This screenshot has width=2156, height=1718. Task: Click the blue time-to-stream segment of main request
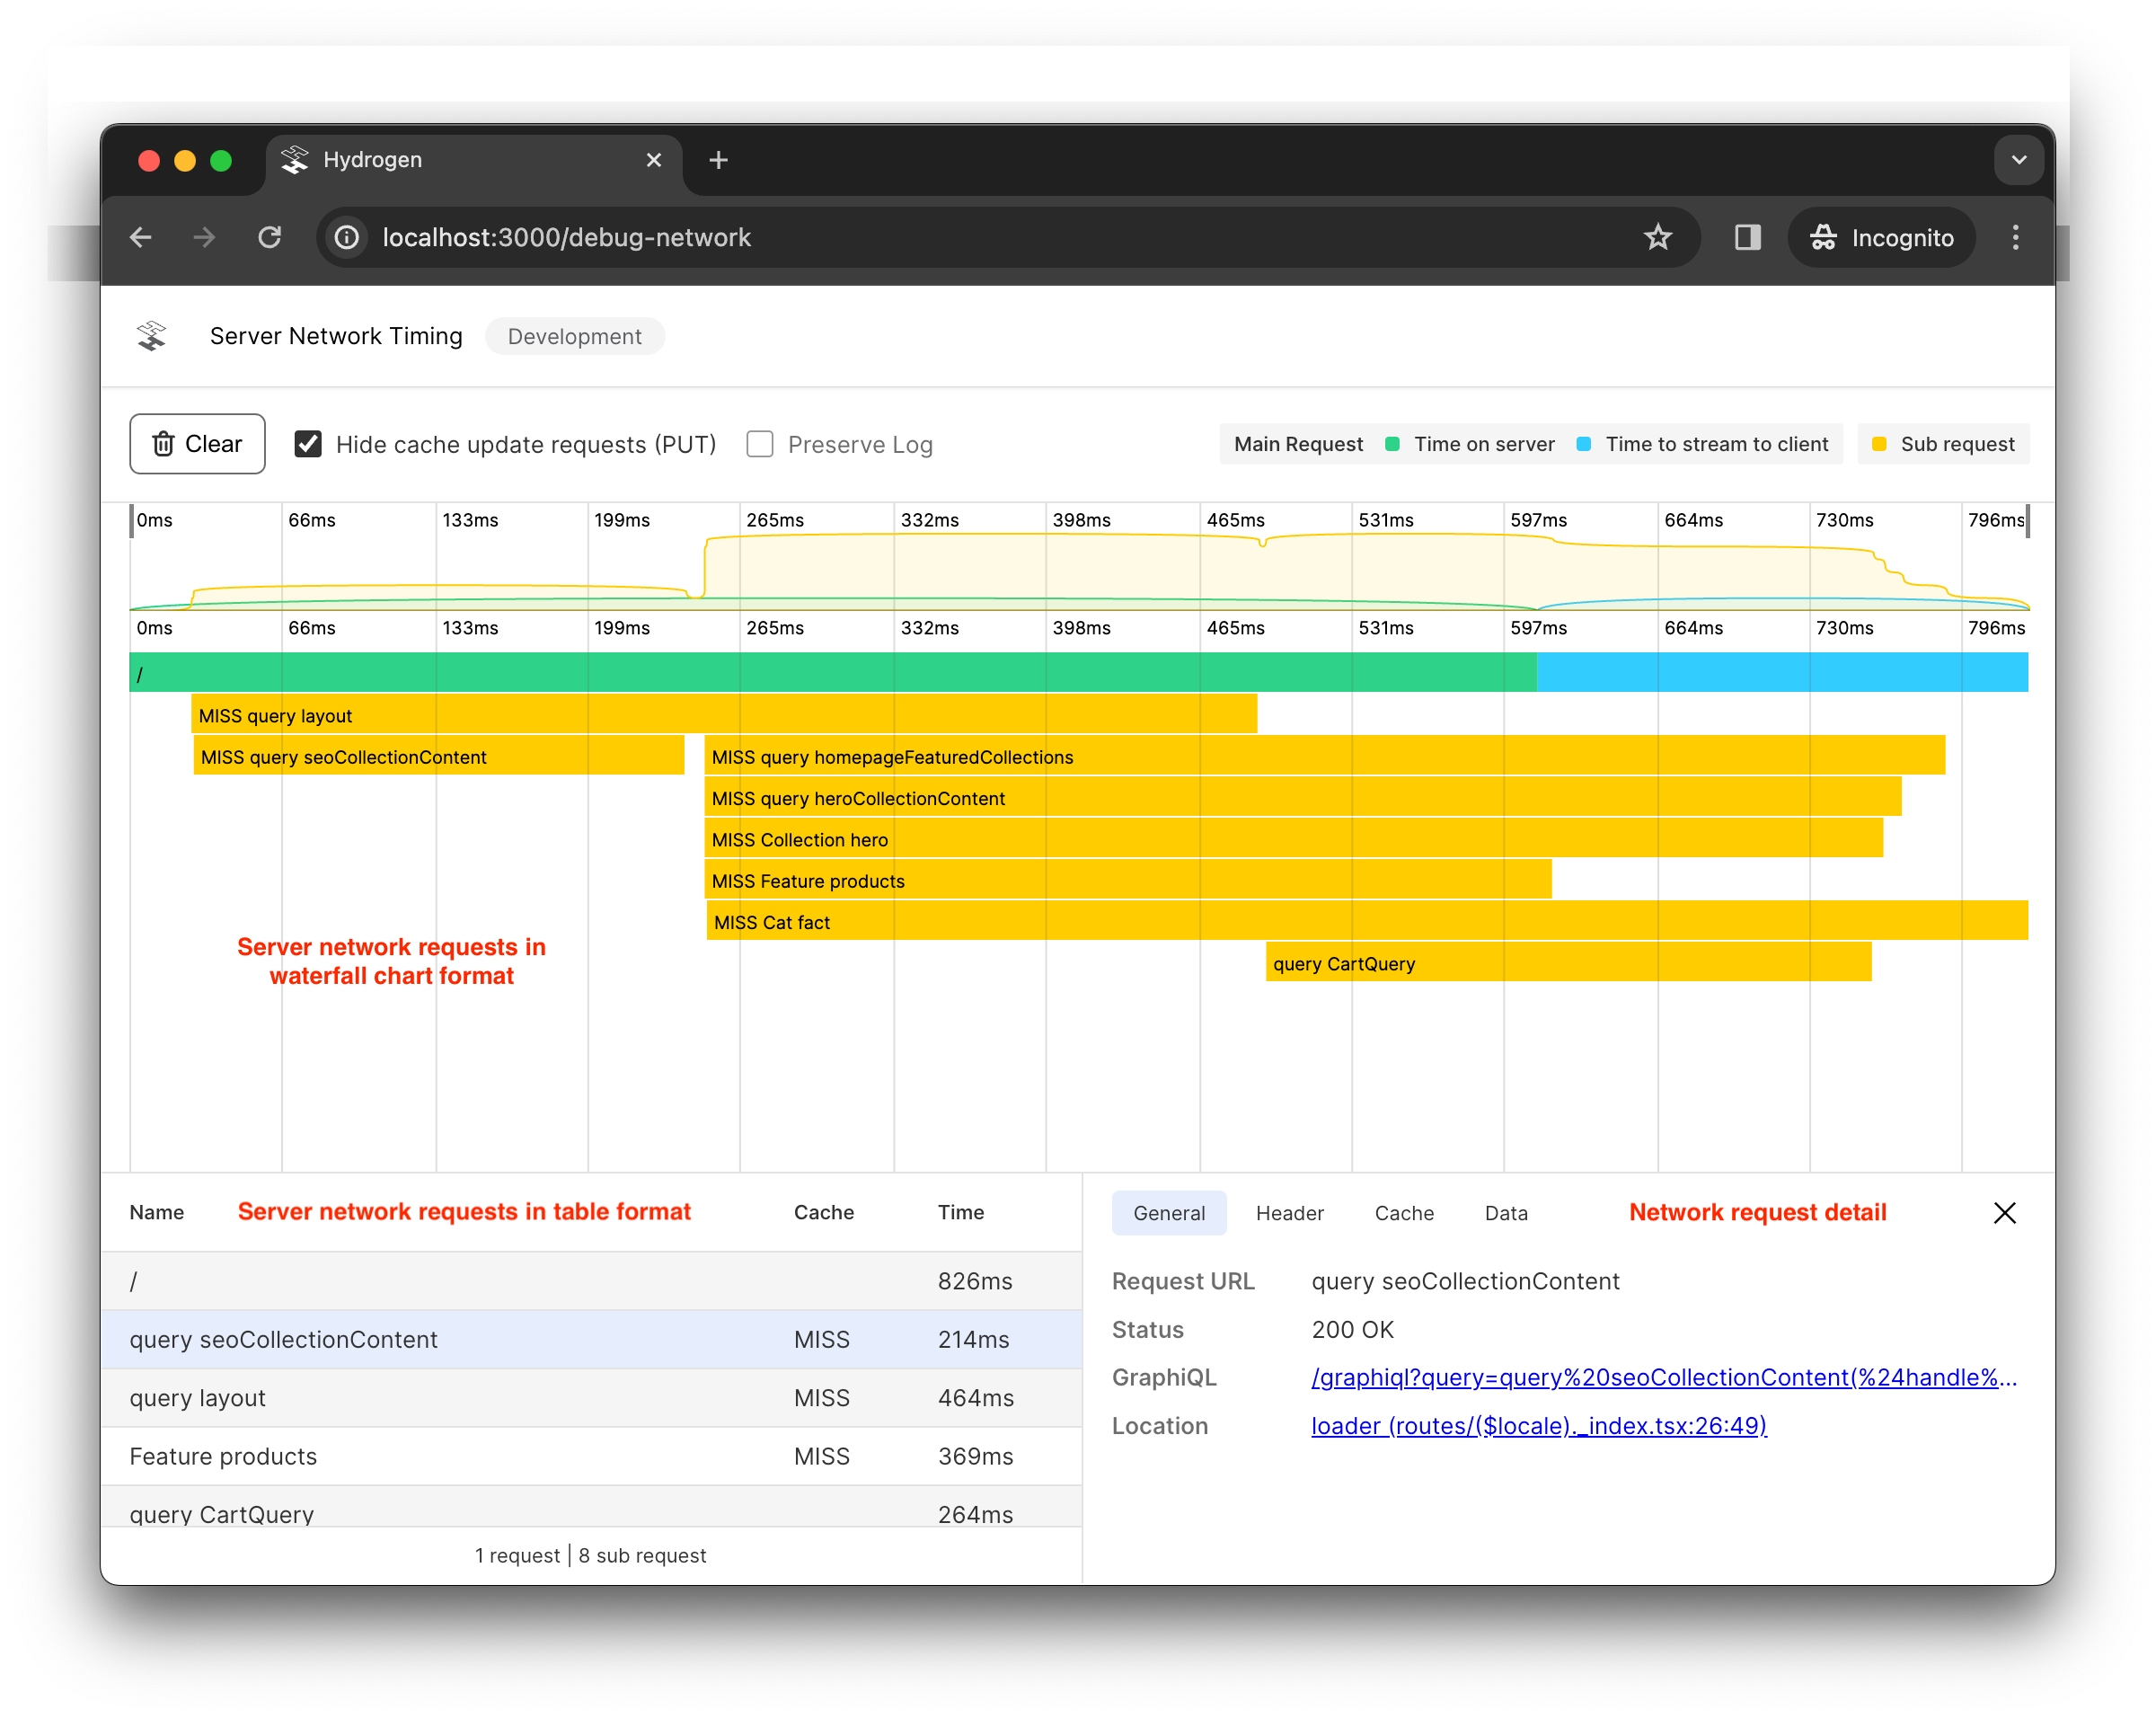(1782, 672)
